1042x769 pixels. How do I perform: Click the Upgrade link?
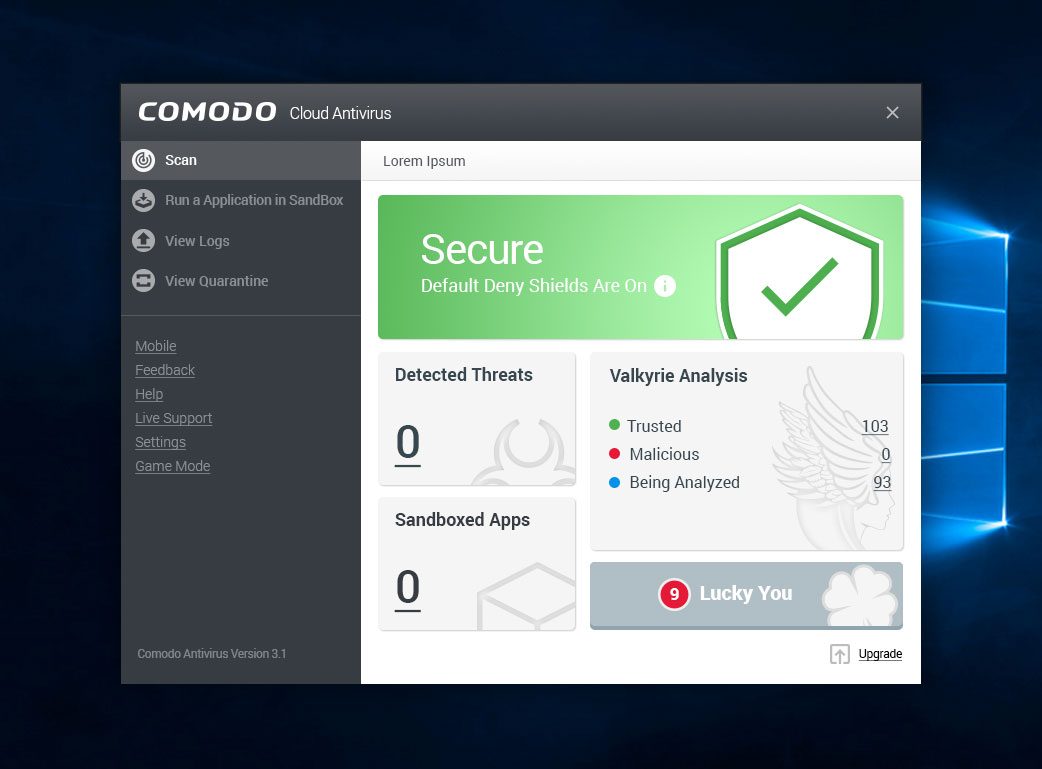pyautogui.click(x=880, y=654)
